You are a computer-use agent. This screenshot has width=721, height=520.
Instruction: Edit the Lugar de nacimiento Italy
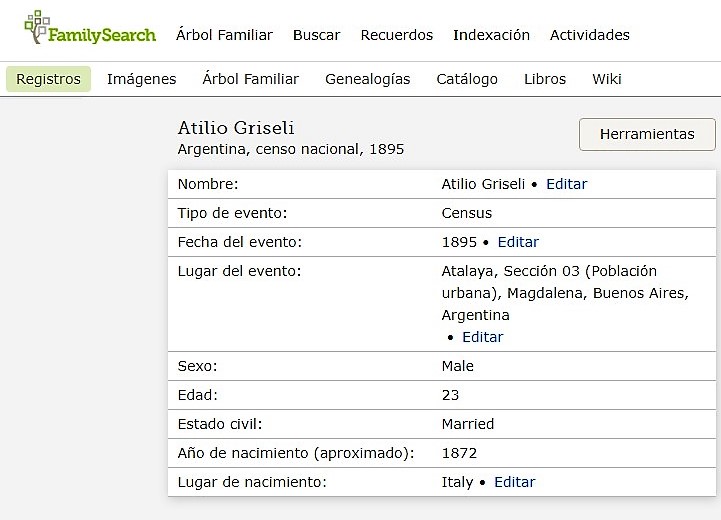tap(514, 482)
